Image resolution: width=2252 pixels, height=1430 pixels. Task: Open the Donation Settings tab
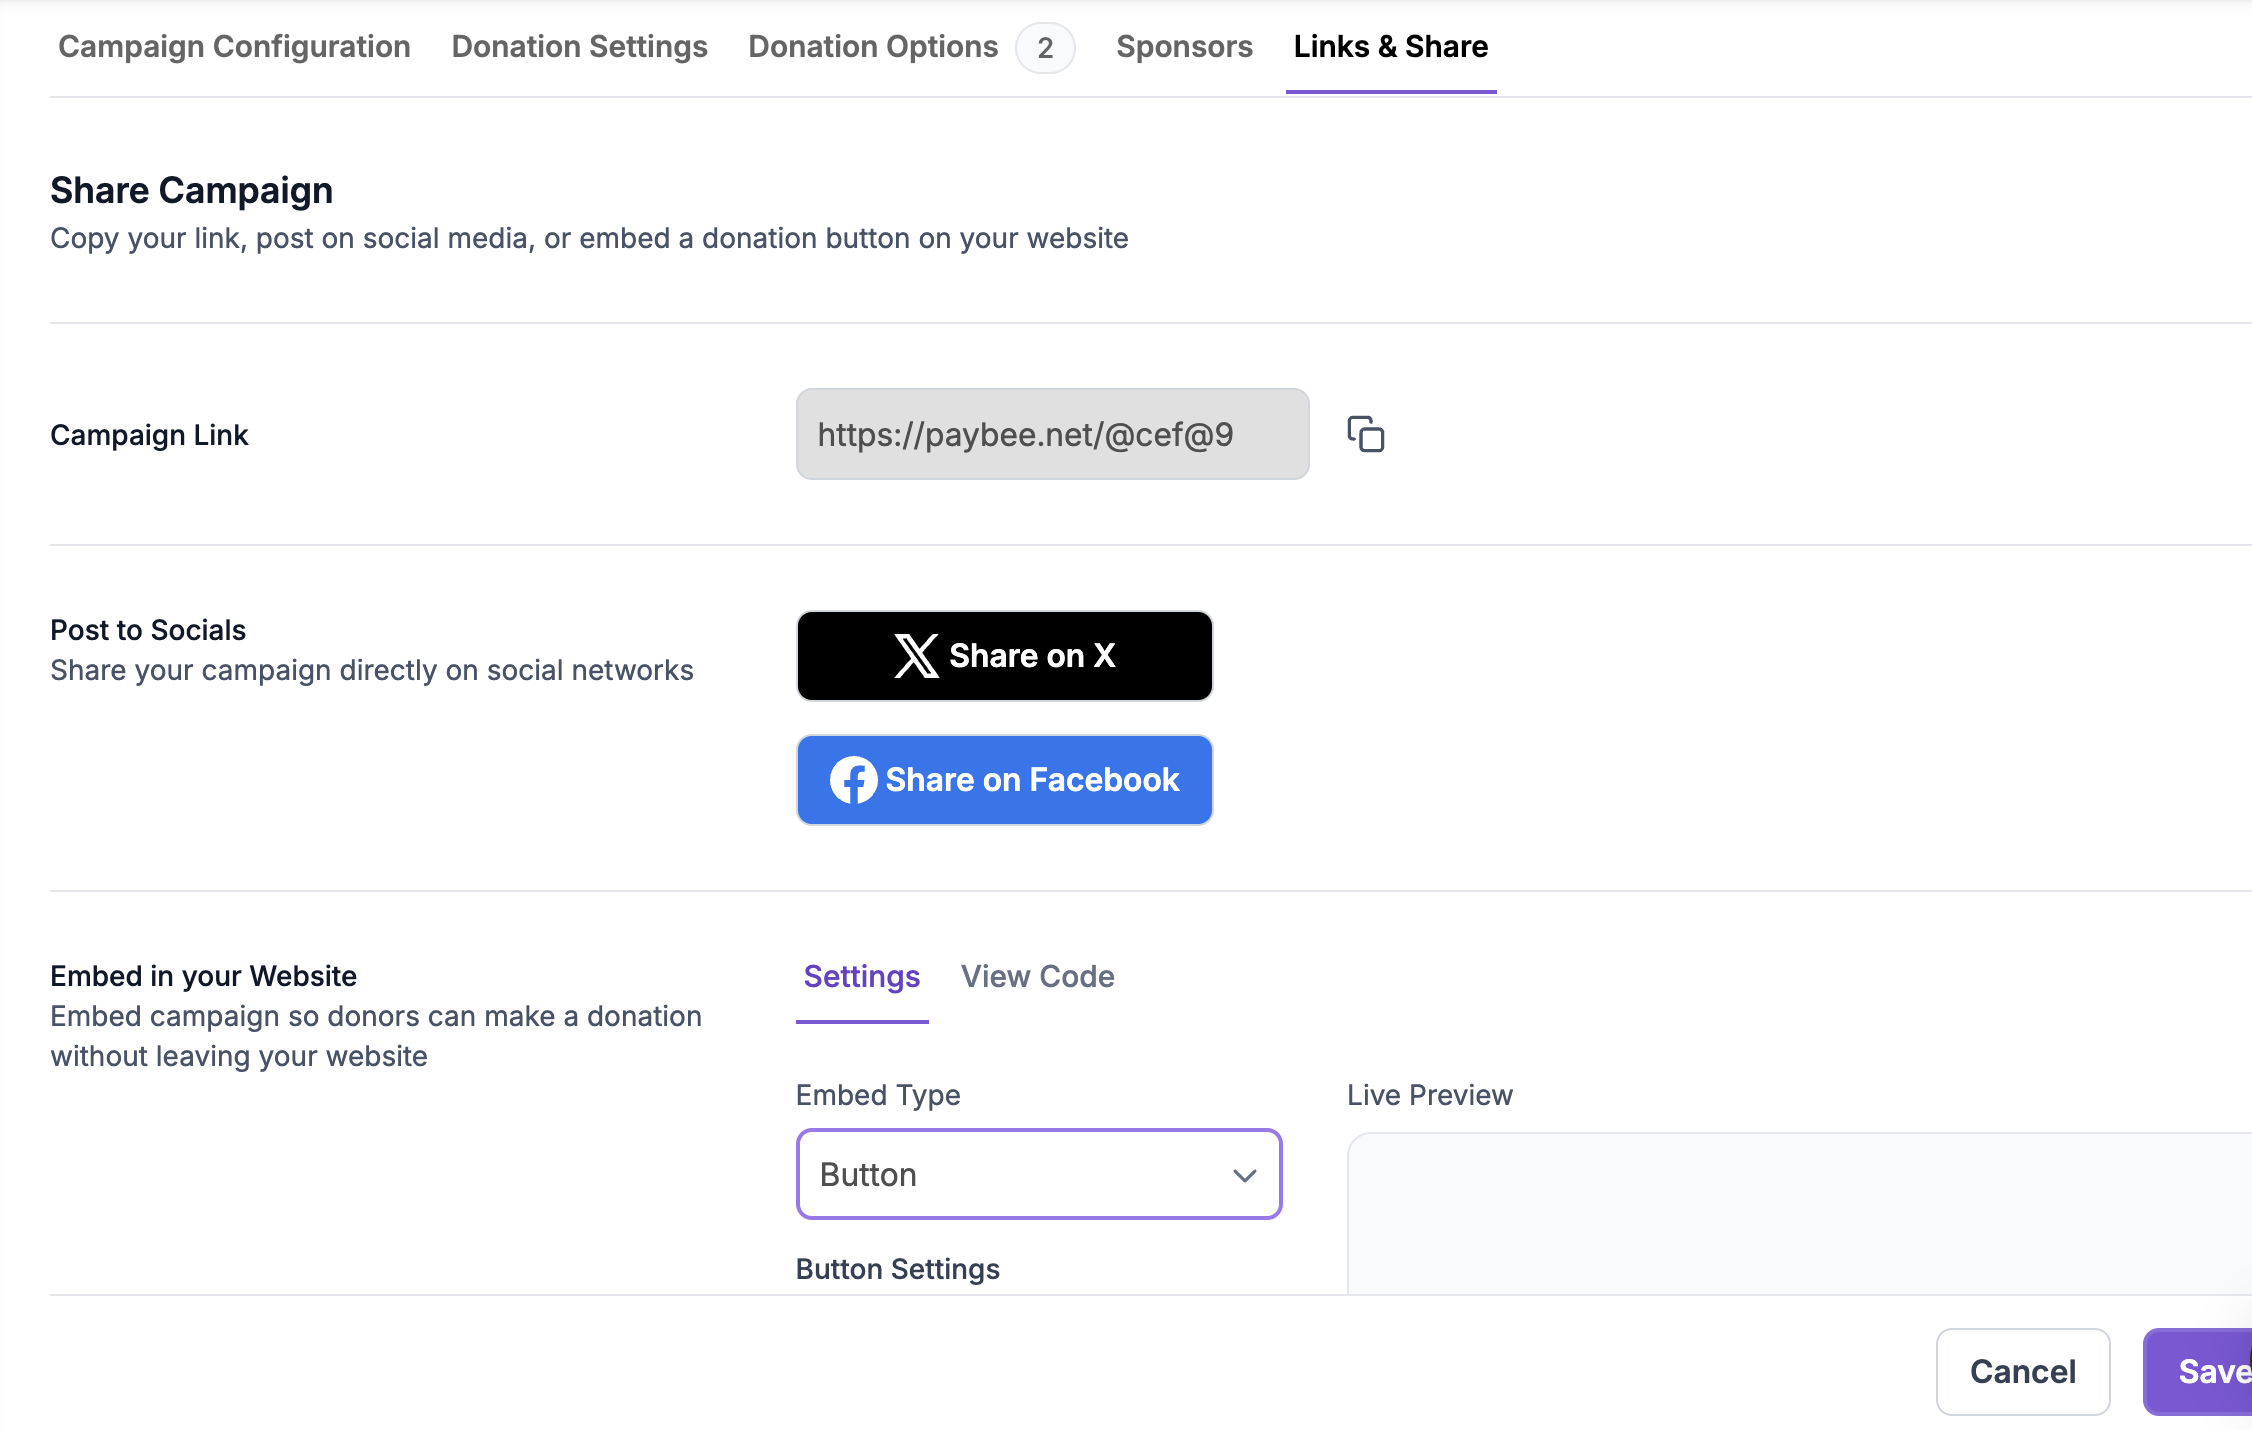tap(579, 47)
